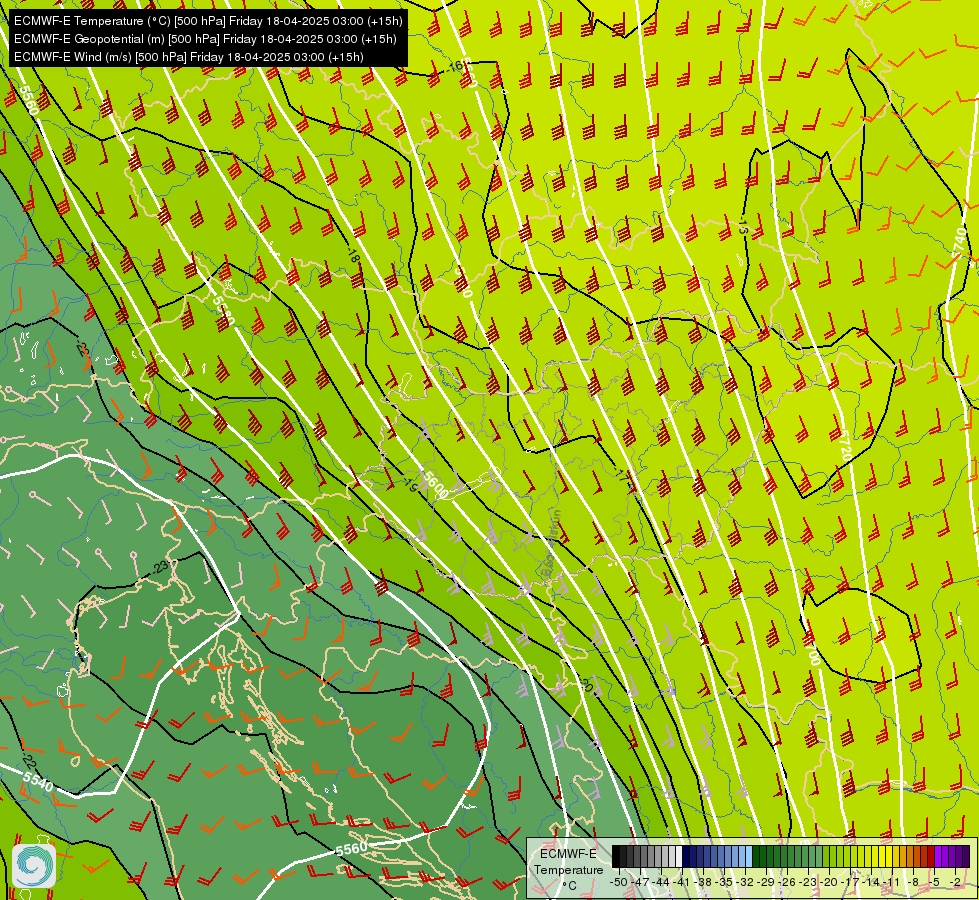This screenshot has width=979, height=900.
Task: Click the -29 tick on the temperature legend
Action: click(766, 882)
